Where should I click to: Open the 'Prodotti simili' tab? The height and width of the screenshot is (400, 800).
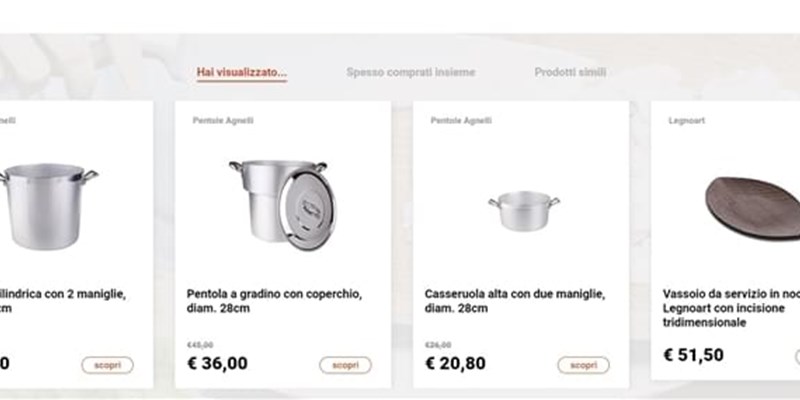click(x=570, y=72)
